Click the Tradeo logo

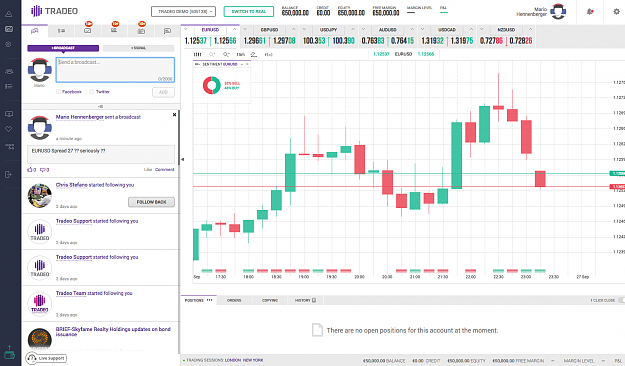click(54, 11)
